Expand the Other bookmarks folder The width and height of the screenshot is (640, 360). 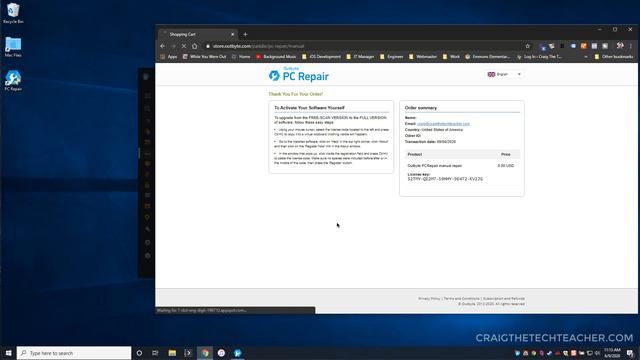[613, 57]
